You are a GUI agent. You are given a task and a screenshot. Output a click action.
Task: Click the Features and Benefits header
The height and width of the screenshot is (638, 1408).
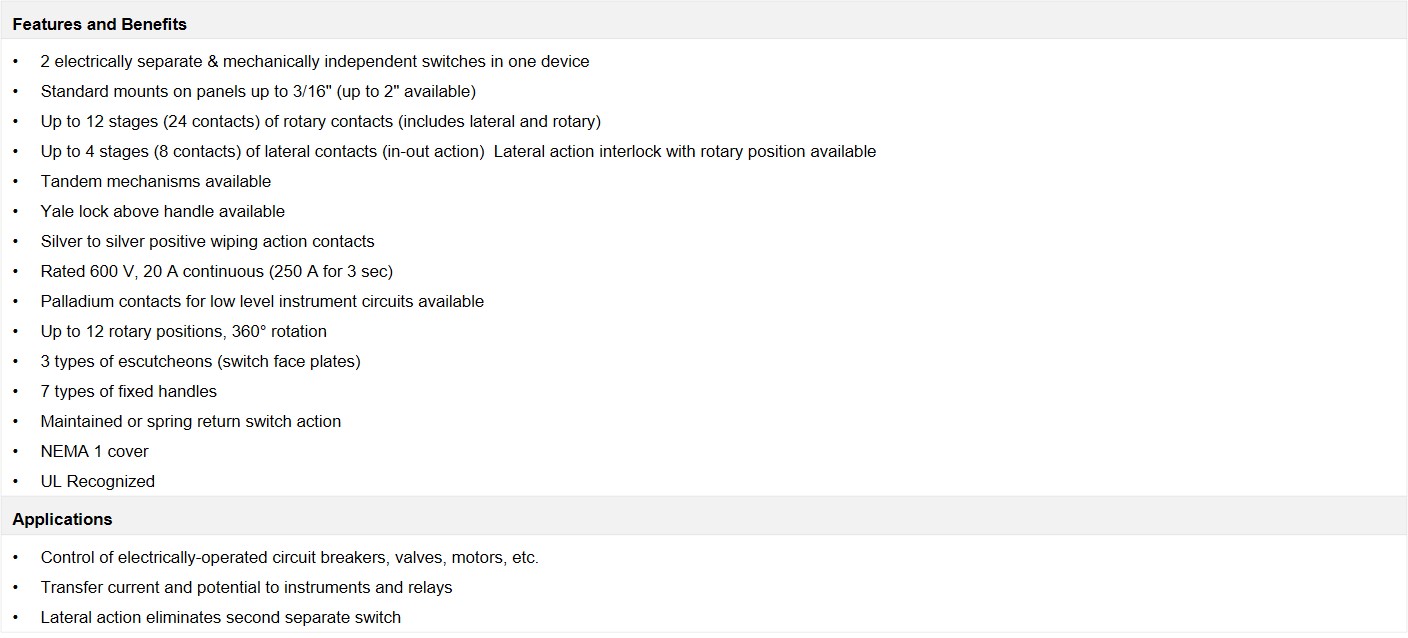[x=99, y=24]
